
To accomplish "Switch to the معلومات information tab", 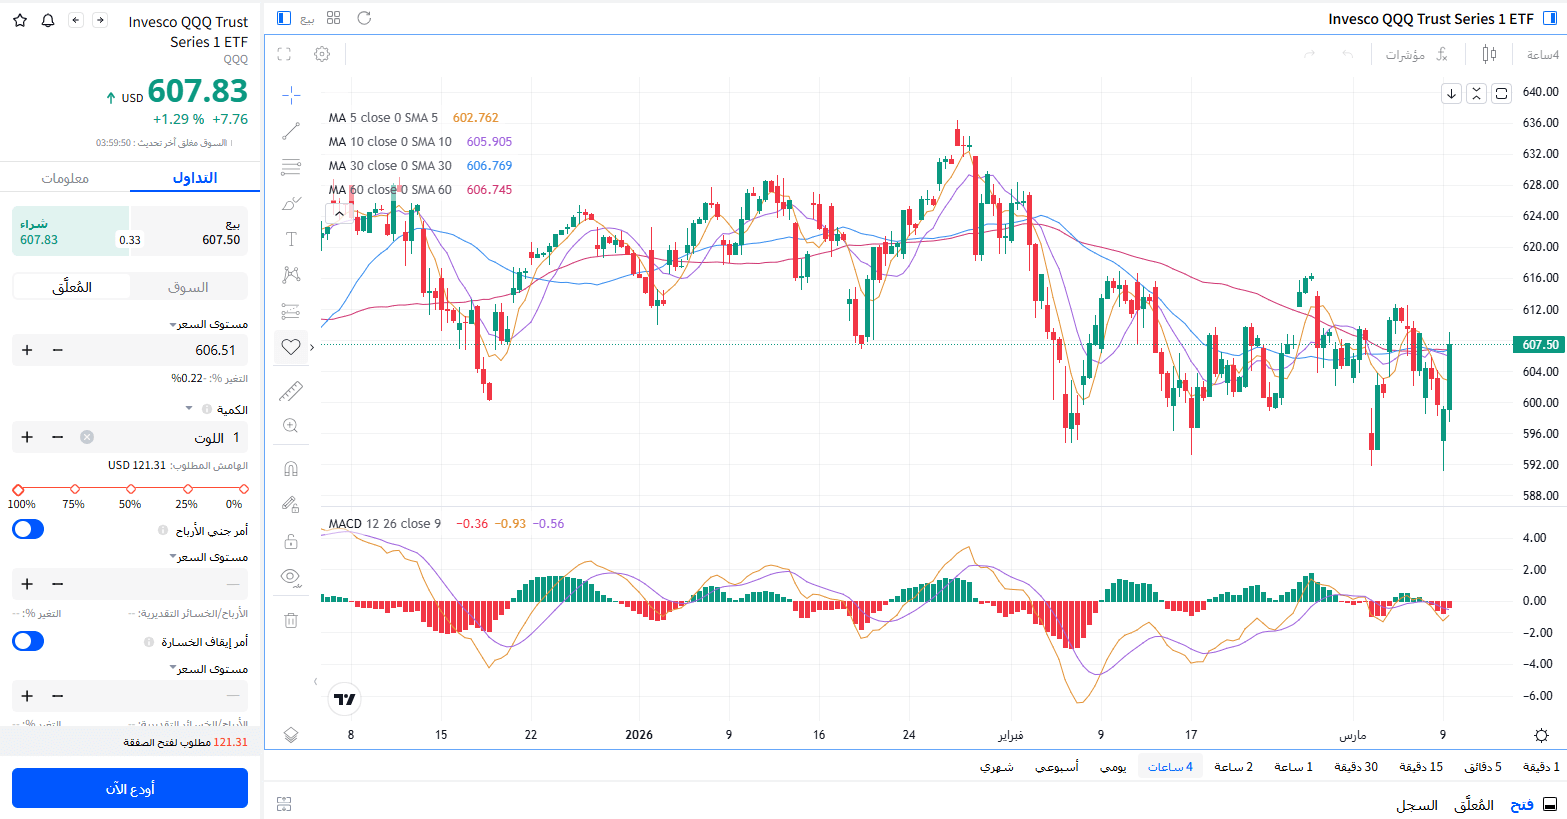I will 65,178.
